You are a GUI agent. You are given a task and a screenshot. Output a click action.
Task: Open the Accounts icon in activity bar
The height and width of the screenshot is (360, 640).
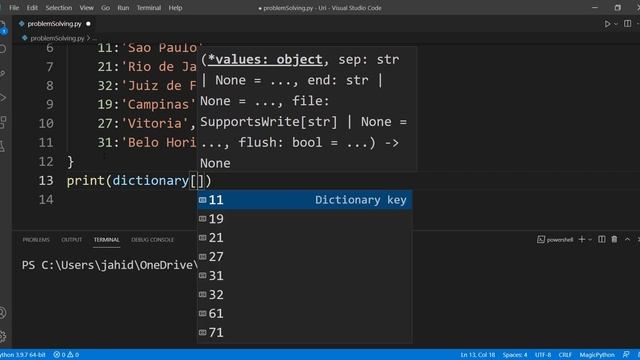[3, 313]
